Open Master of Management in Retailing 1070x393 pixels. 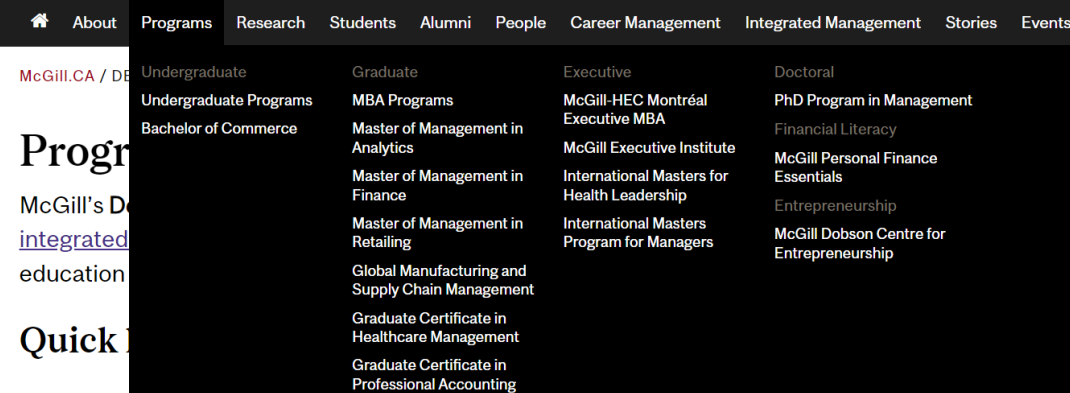pyautogui.click(x=437, y=233)
